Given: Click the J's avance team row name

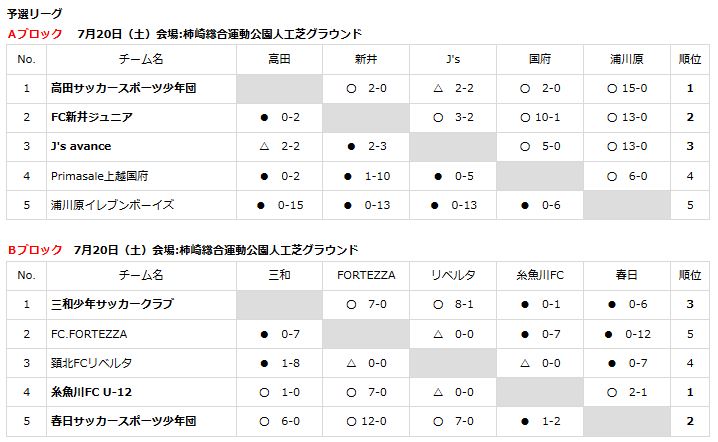Looking at the screenshot, I should (x=81, y=146).
